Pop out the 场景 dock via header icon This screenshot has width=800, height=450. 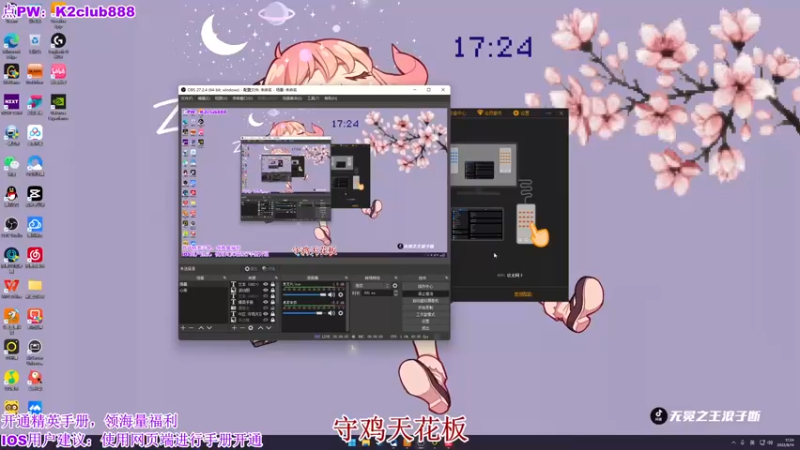(x=224, y=278)
